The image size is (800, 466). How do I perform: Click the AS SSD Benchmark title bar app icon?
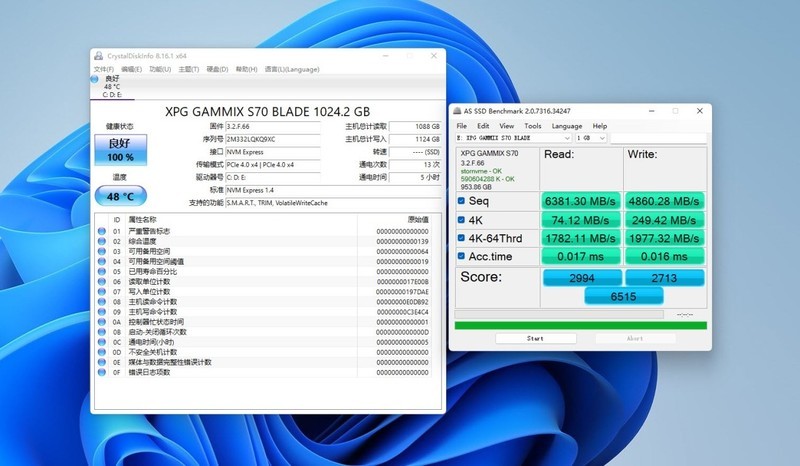[x=457, y=111]
